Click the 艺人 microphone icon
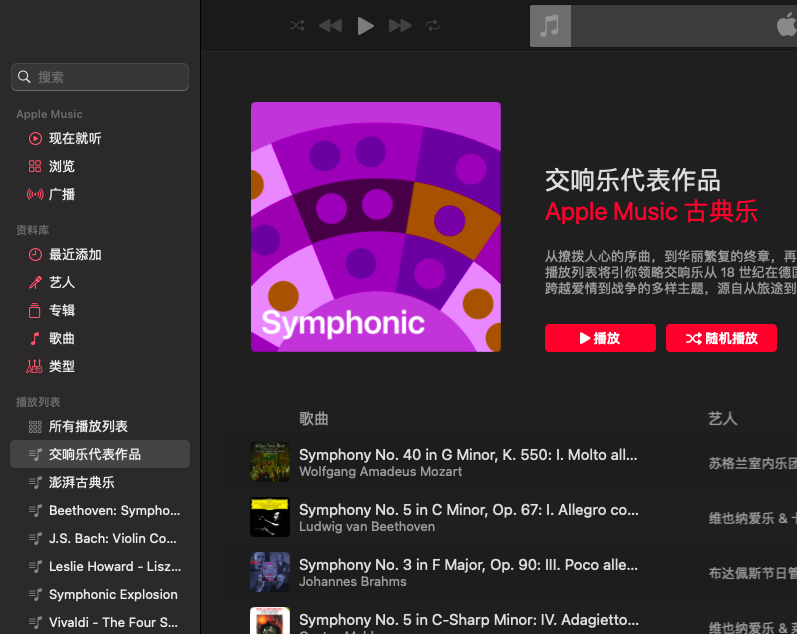The height and width of the screenshot is (634, 797). tap(35, 282)
